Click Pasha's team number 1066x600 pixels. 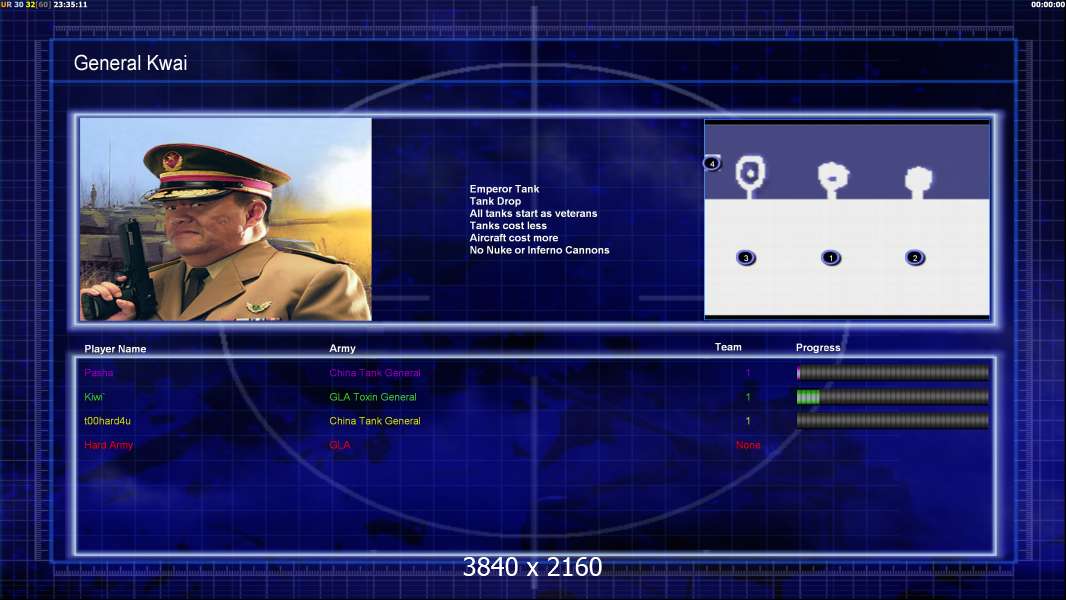tap(748, 372)
